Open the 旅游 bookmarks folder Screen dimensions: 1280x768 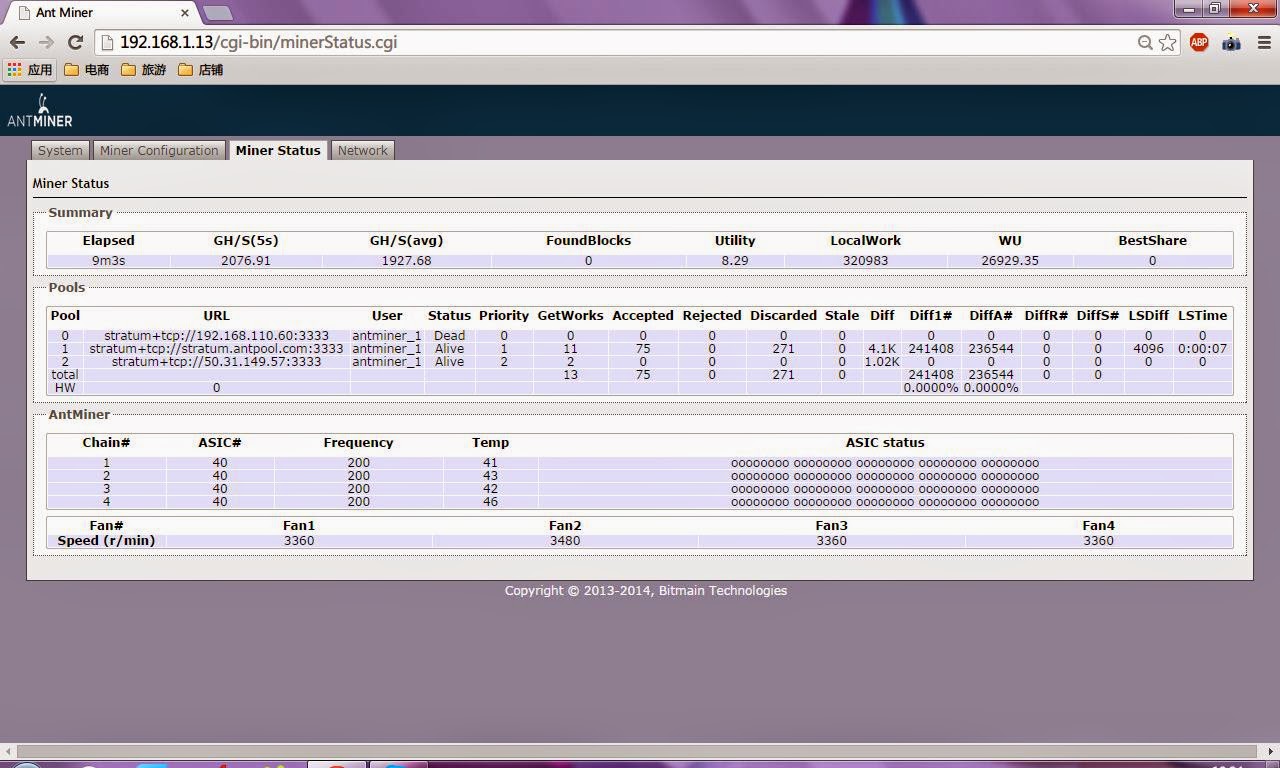(144, 70)
